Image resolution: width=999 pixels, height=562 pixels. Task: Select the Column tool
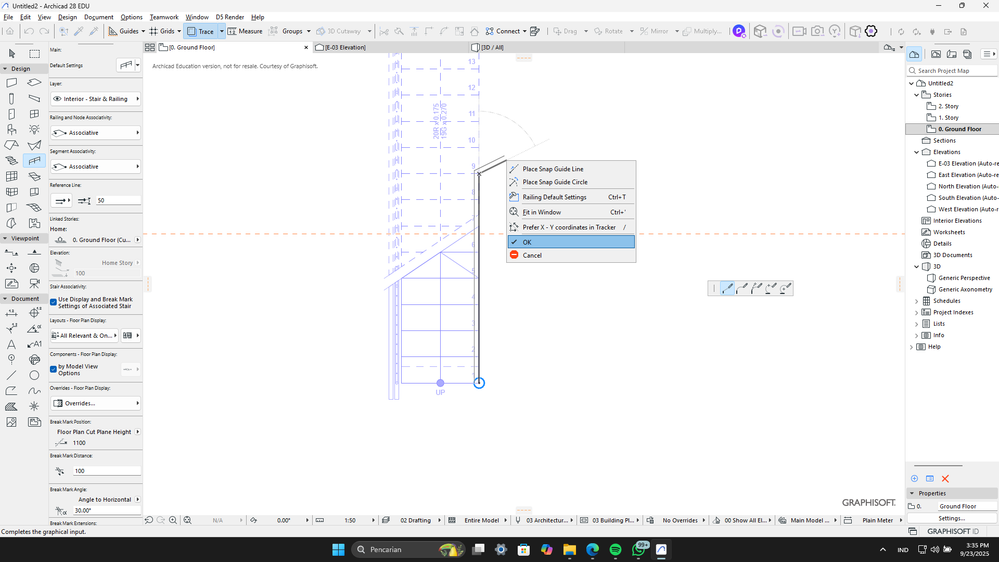[11, 99]
